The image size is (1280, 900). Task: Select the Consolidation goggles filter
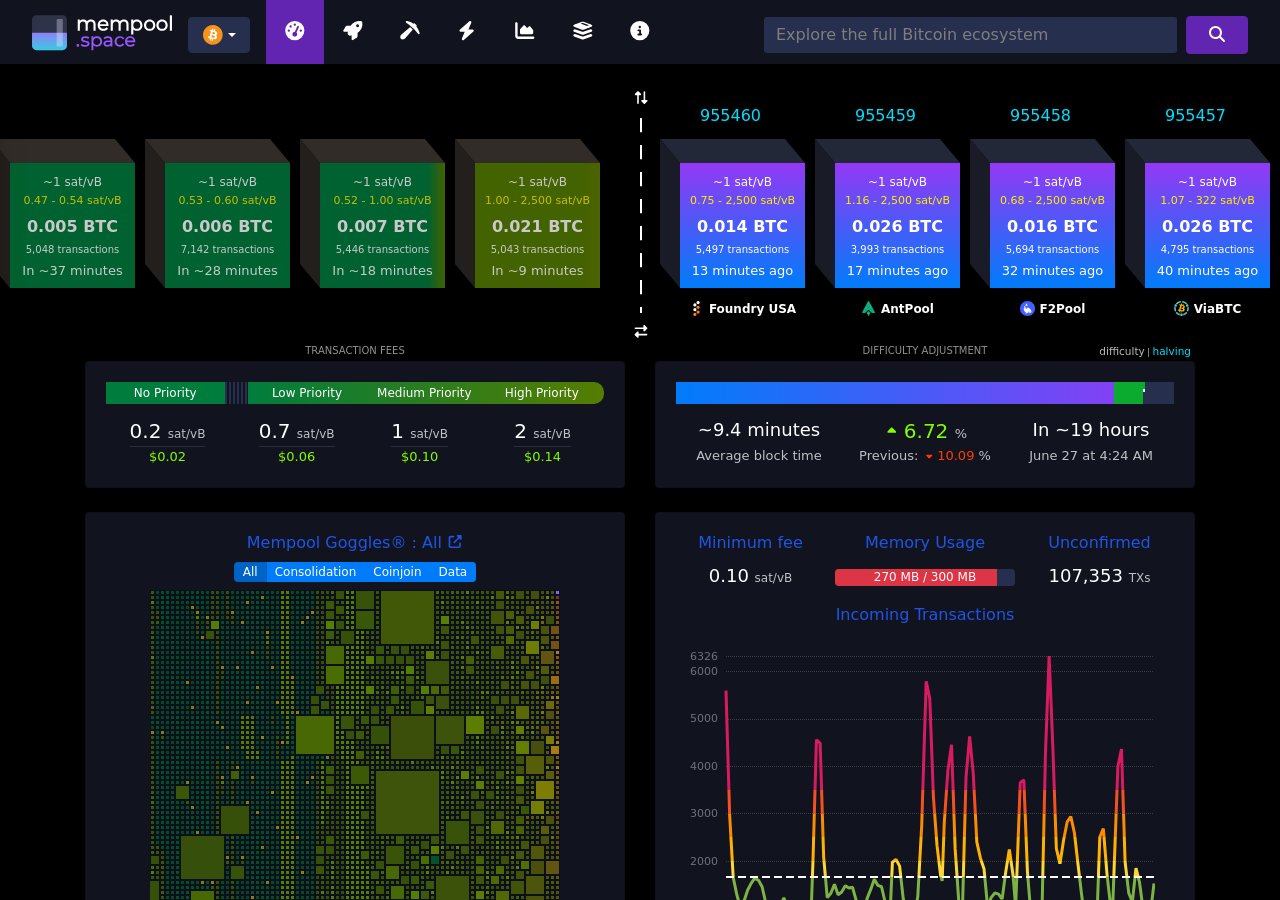tap(315, 572)
